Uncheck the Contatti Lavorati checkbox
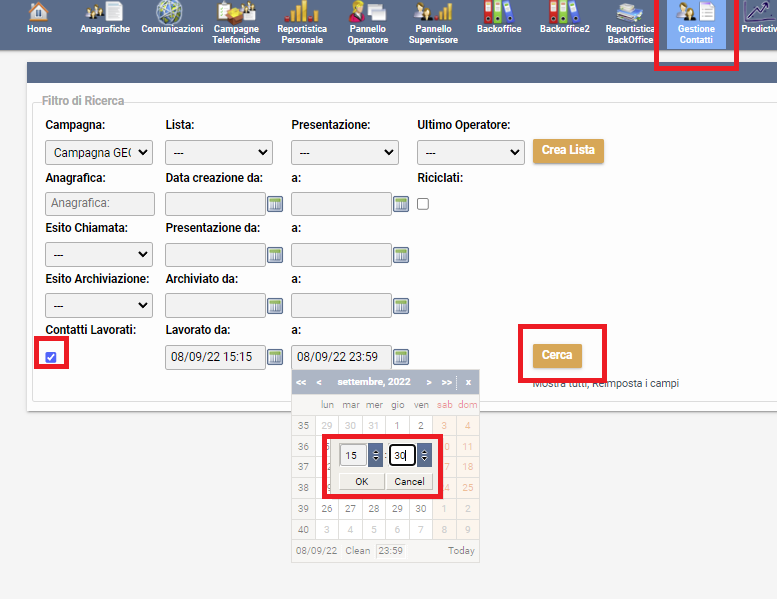Screen dimensions: 777x599 point(51,357)
